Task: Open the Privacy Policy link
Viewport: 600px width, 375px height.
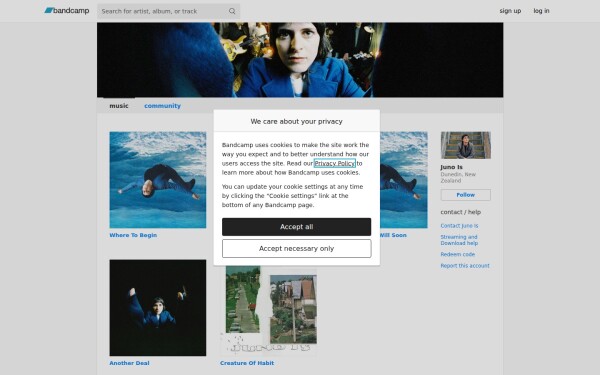Action: tap(334, 163)
